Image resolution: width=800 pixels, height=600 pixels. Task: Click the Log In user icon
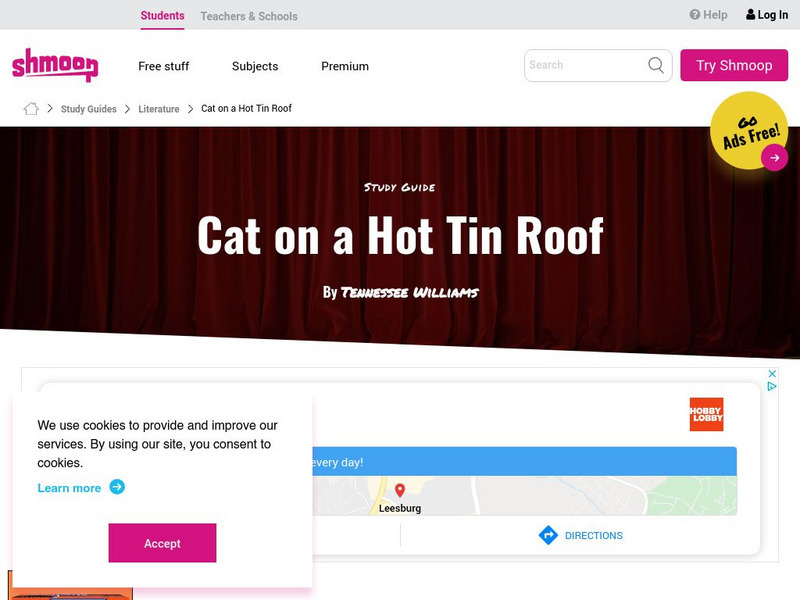[751, 14]
